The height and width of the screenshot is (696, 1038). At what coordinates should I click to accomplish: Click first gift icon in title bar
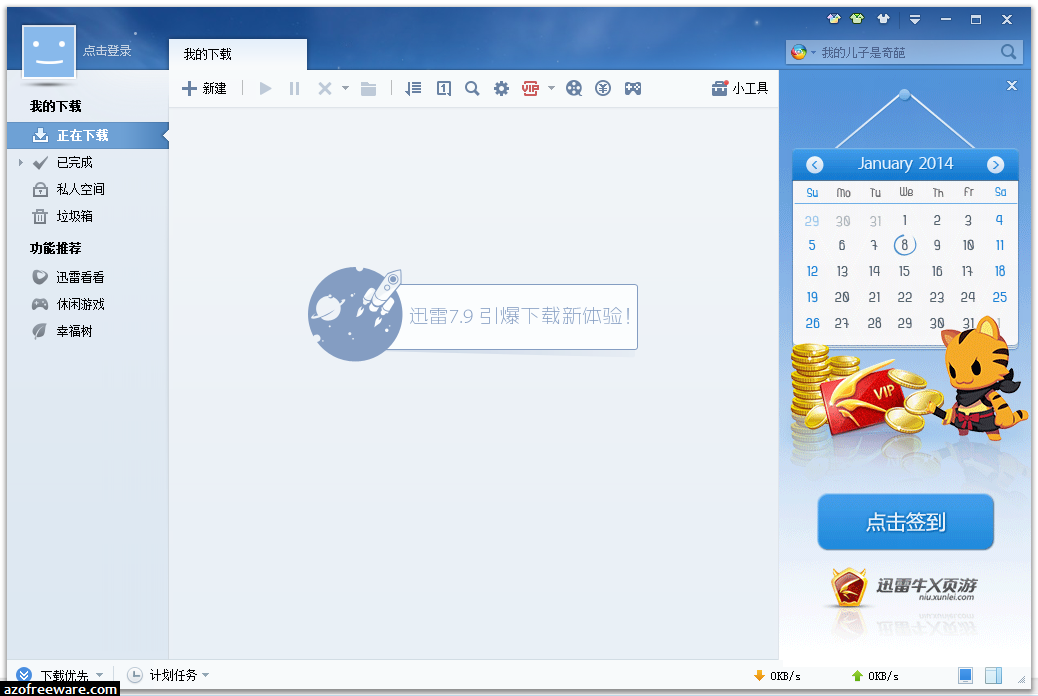(834, 19)
